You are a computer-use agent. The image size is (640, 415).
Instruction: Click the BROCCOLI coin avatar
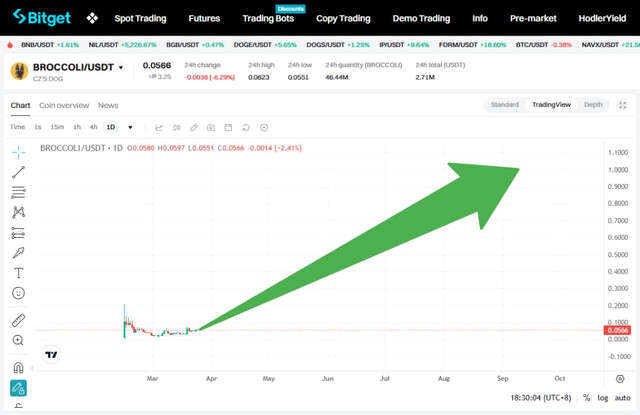tap(19, 71)
